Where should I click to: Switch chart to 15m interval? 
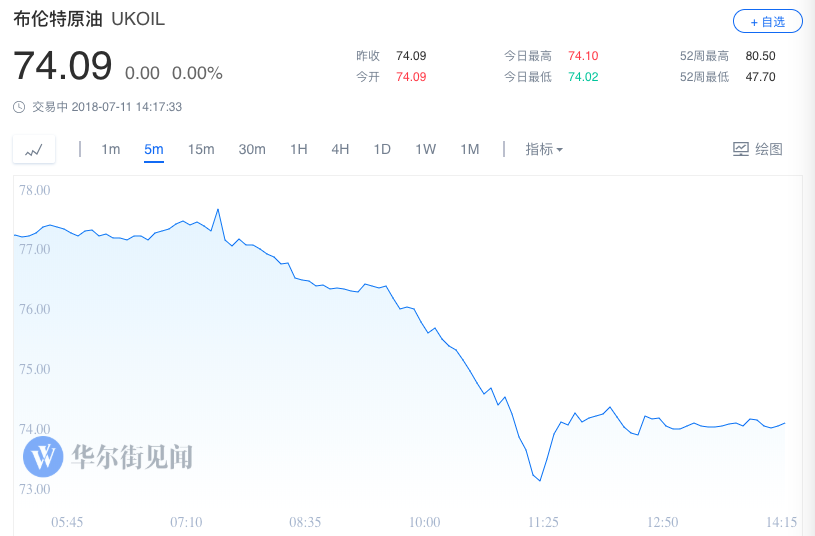201,149
